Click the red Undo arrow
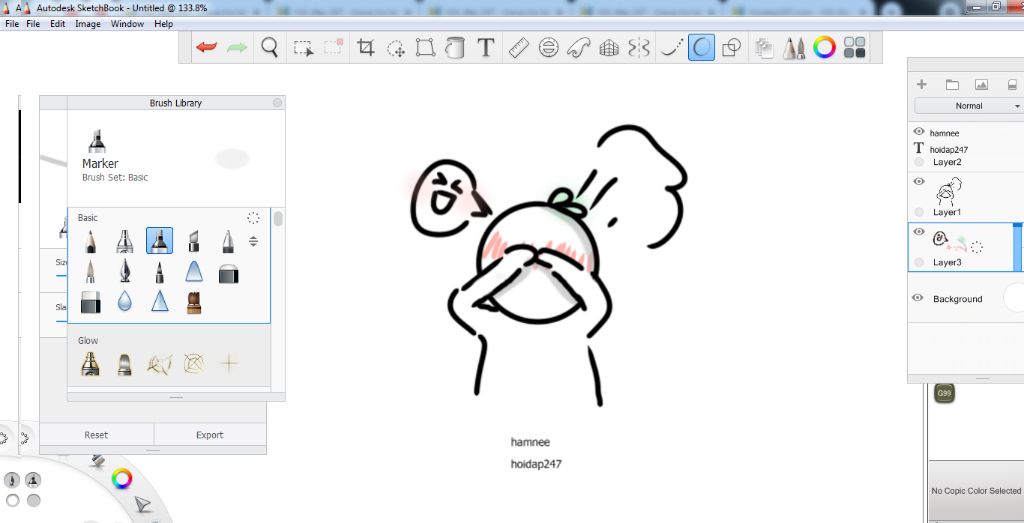Screen dimensions: 1024x523 point(206,48)
